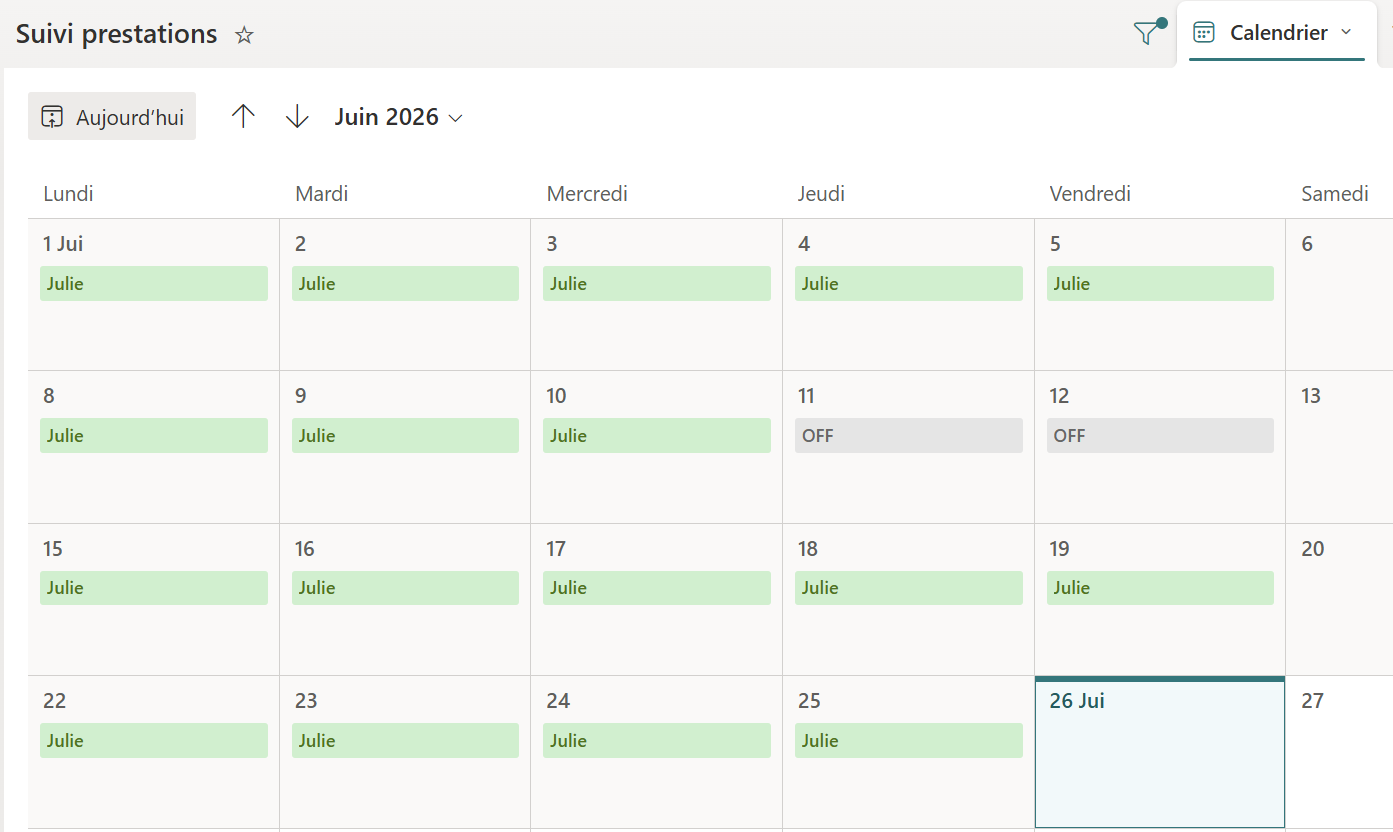Image resolution: width=1393 pixels, height=832 pixels.
Task: Click the Vendredi column header
Action: click(1090, 194)
